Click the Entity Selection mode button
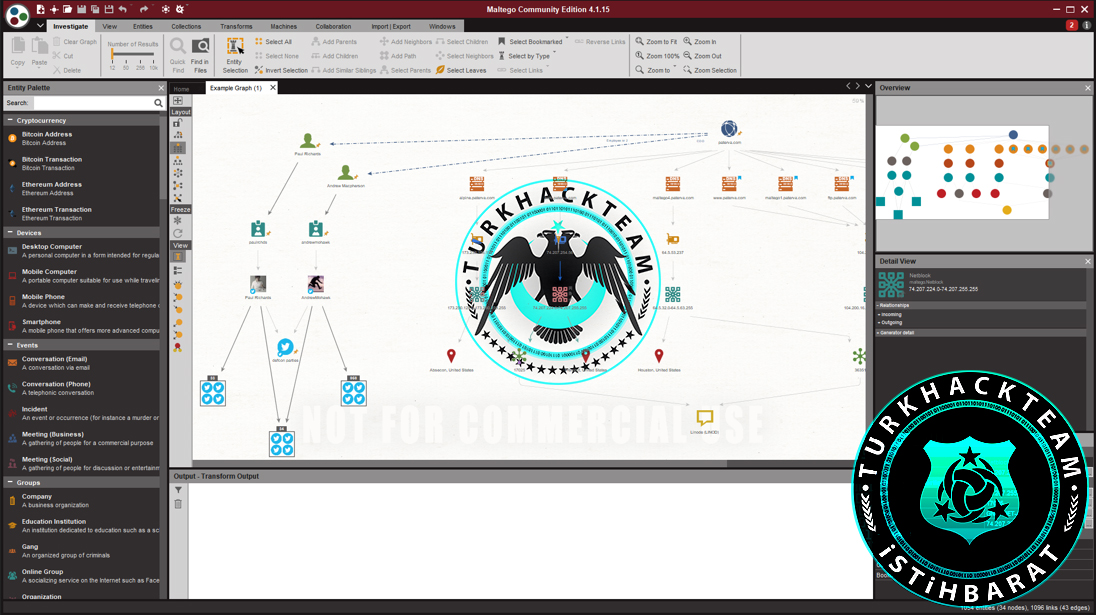1096x615 pixels. [236, 55]
